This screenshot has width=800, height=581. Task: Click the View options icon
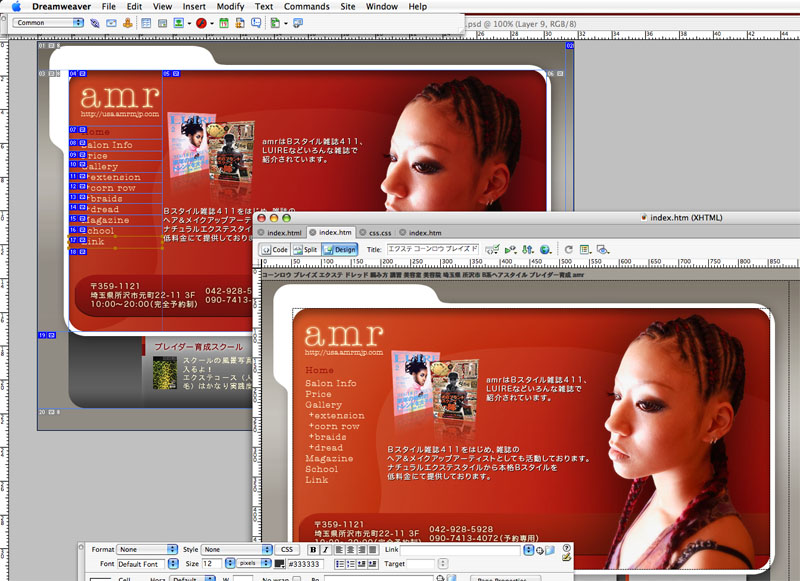585,249
